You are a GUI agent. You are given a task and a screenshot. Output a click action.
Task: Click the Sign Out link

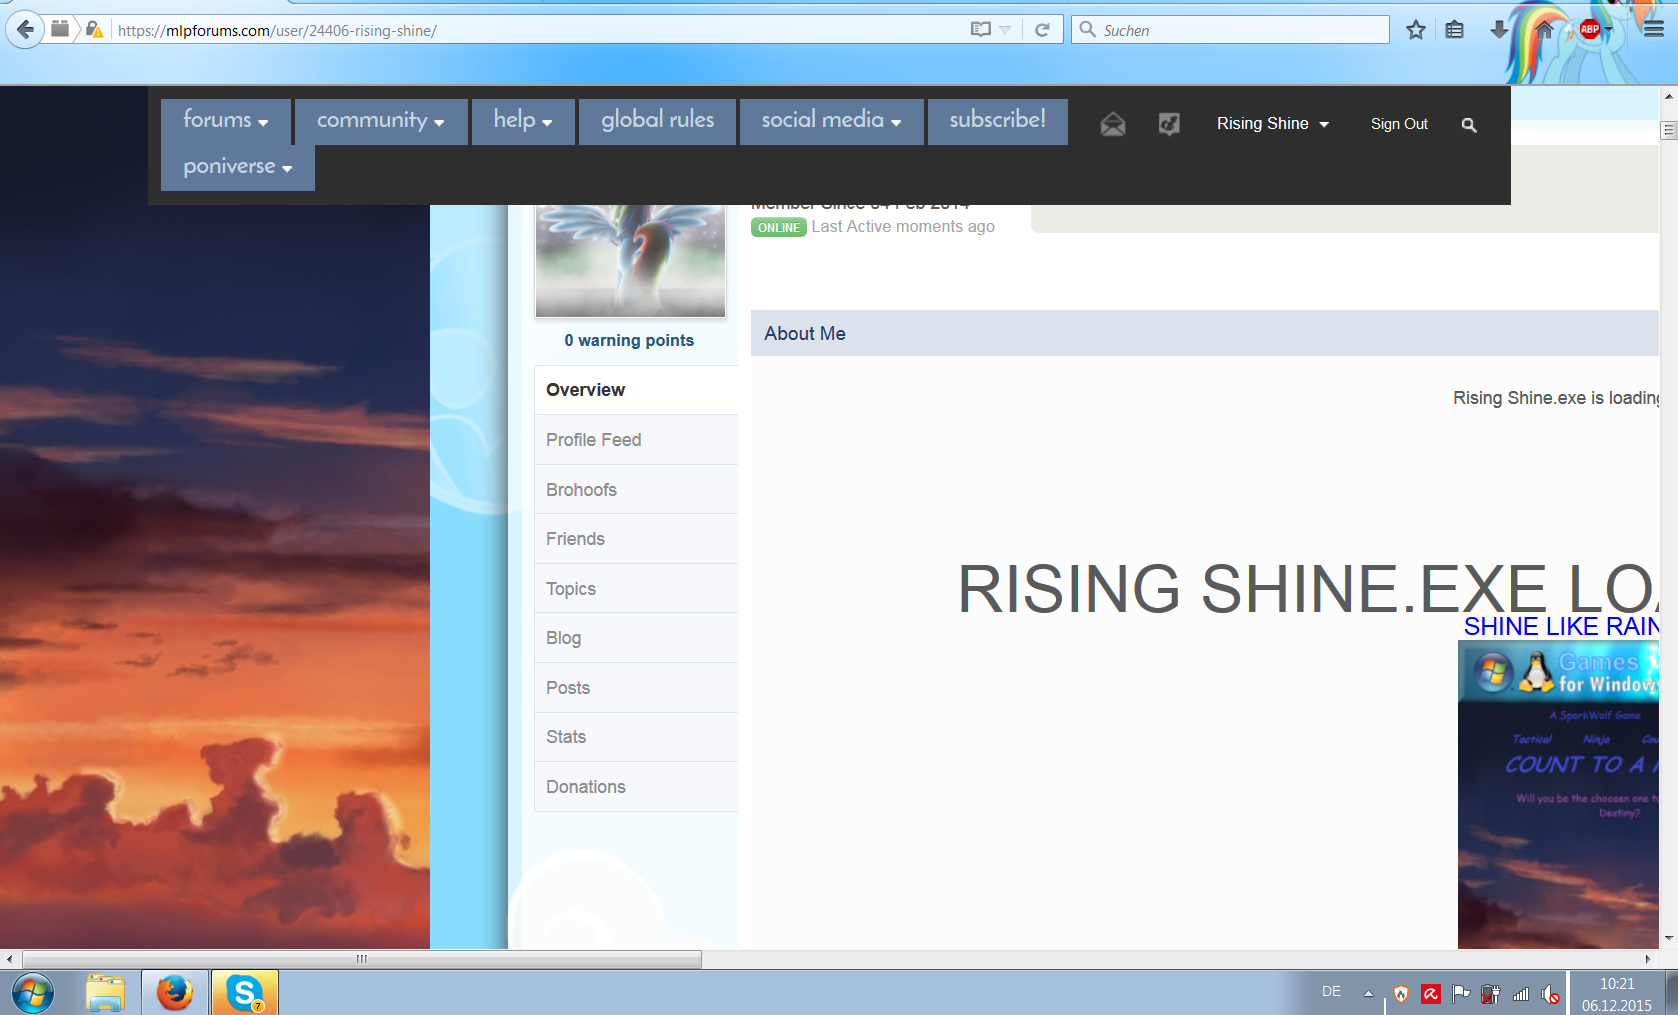(1399, 124)
